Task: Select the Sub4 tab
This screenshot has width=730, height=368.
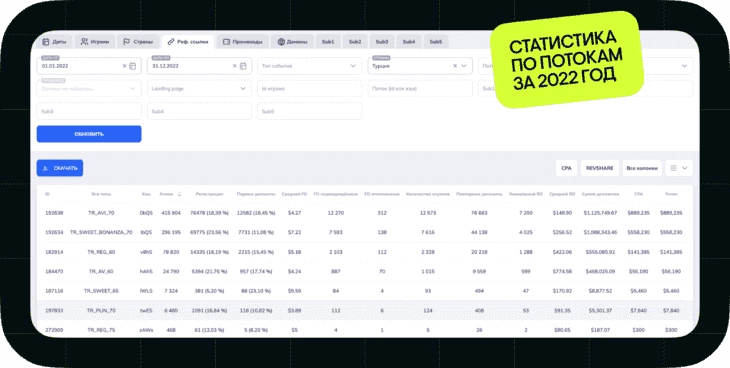Action: click(x=409, y=42)
